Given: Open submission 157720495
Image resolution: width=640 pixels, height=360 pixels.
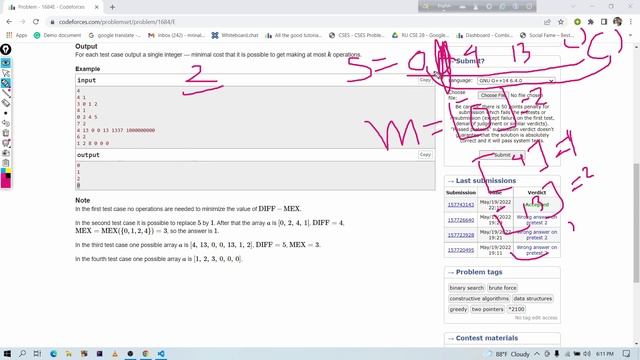Looking at the screenshot, I should pos(461,250).
